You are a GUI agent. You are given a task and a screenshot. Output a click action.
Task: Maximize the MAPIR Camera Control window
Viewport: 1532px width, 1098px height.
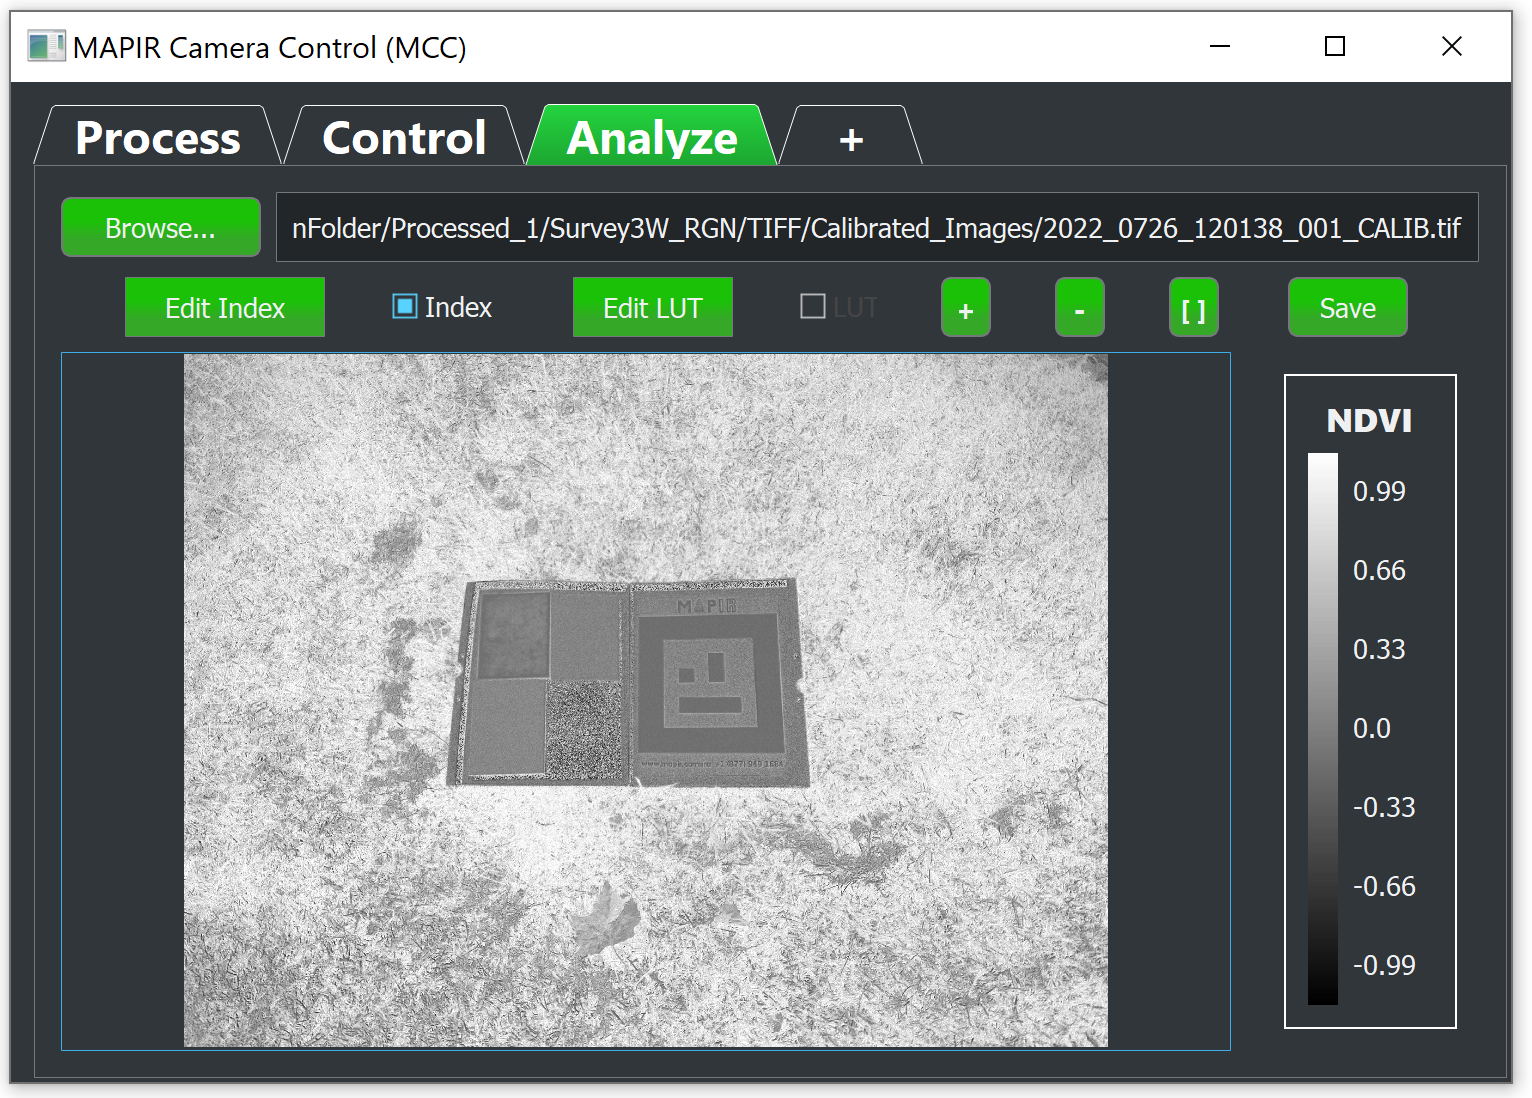[x=1334, y=47]
